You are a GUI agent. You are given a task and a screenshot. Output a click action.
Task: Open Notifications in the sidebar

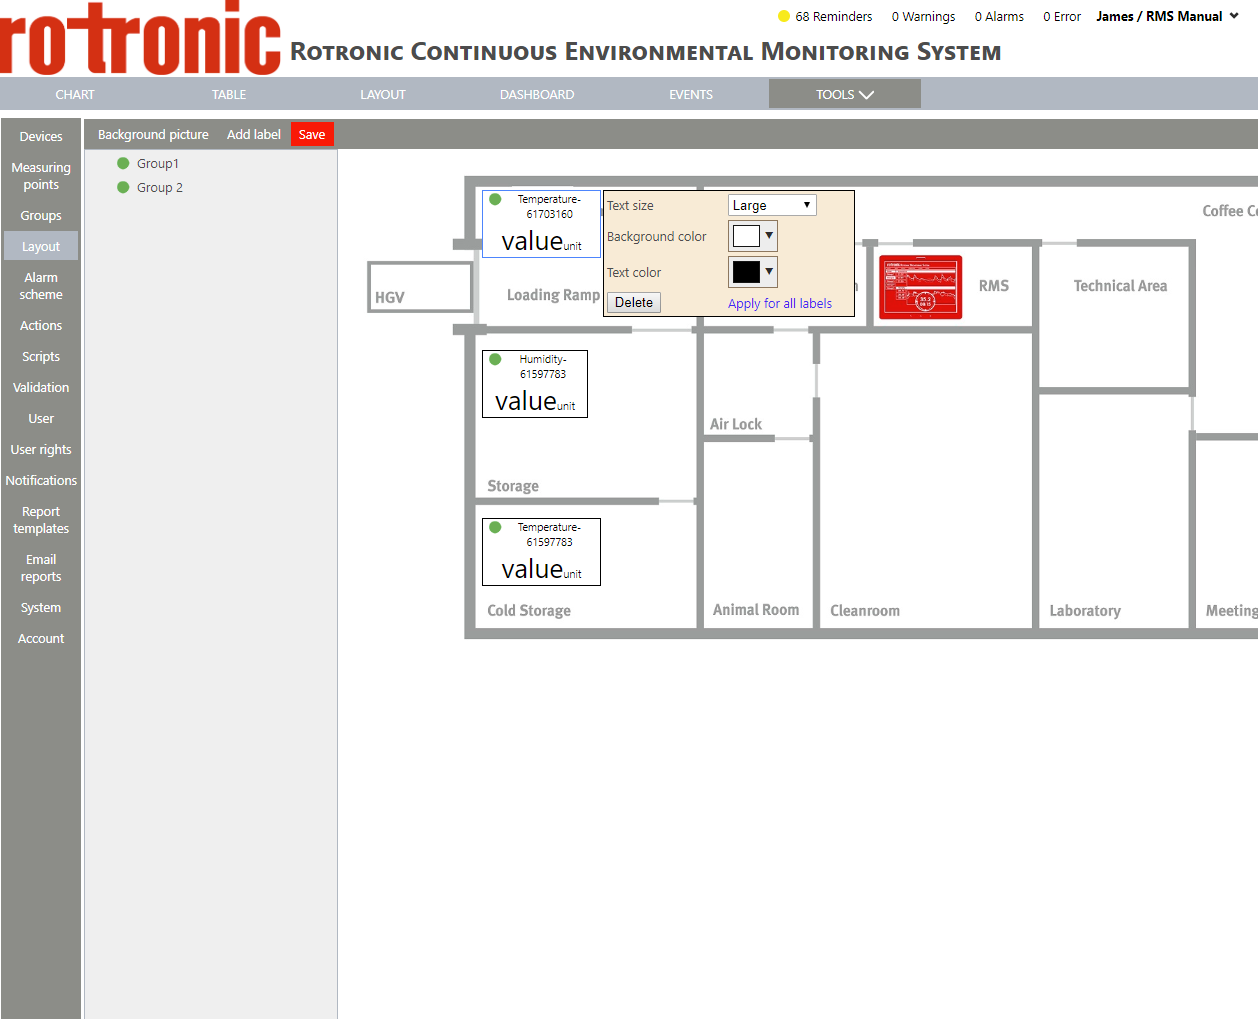click(x=41, y=480)
